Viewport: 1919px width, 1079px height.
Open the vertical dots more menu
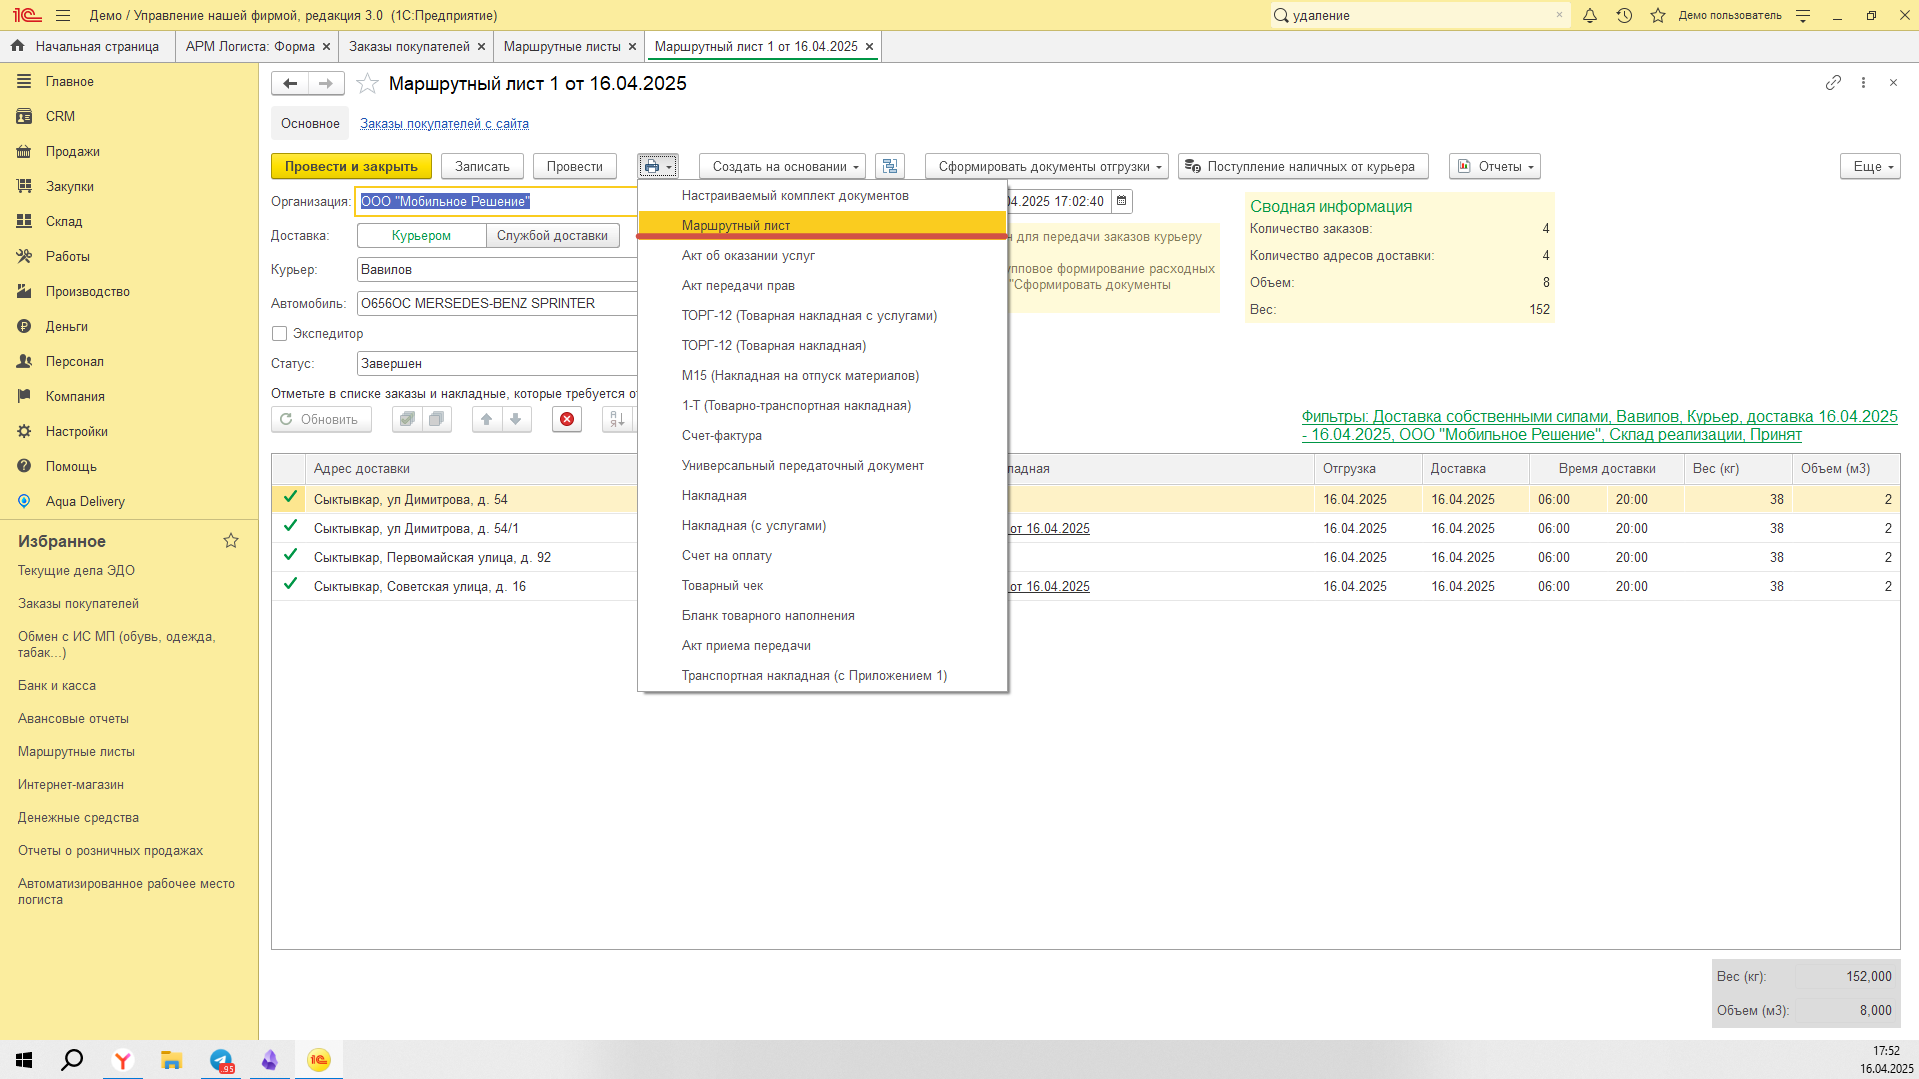click(x=1863, y=83)
